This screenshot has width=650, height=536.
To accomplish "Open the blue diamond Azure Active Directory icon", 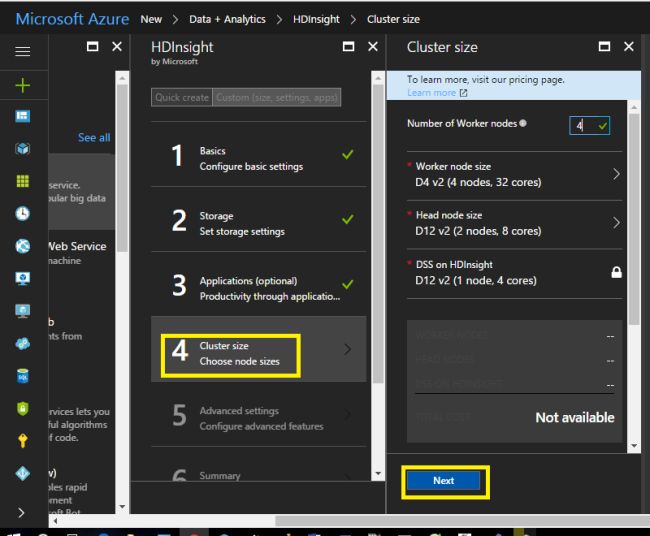I will (22, 473).
